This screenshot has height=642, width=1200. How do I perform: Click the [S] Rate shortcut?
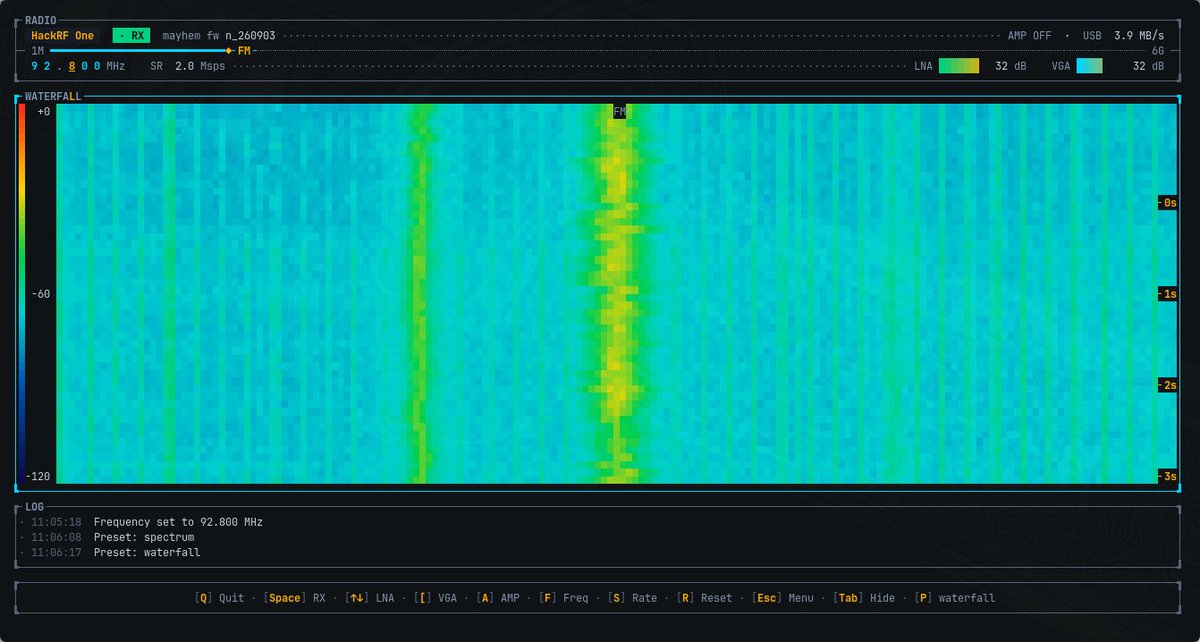[633, 598]
